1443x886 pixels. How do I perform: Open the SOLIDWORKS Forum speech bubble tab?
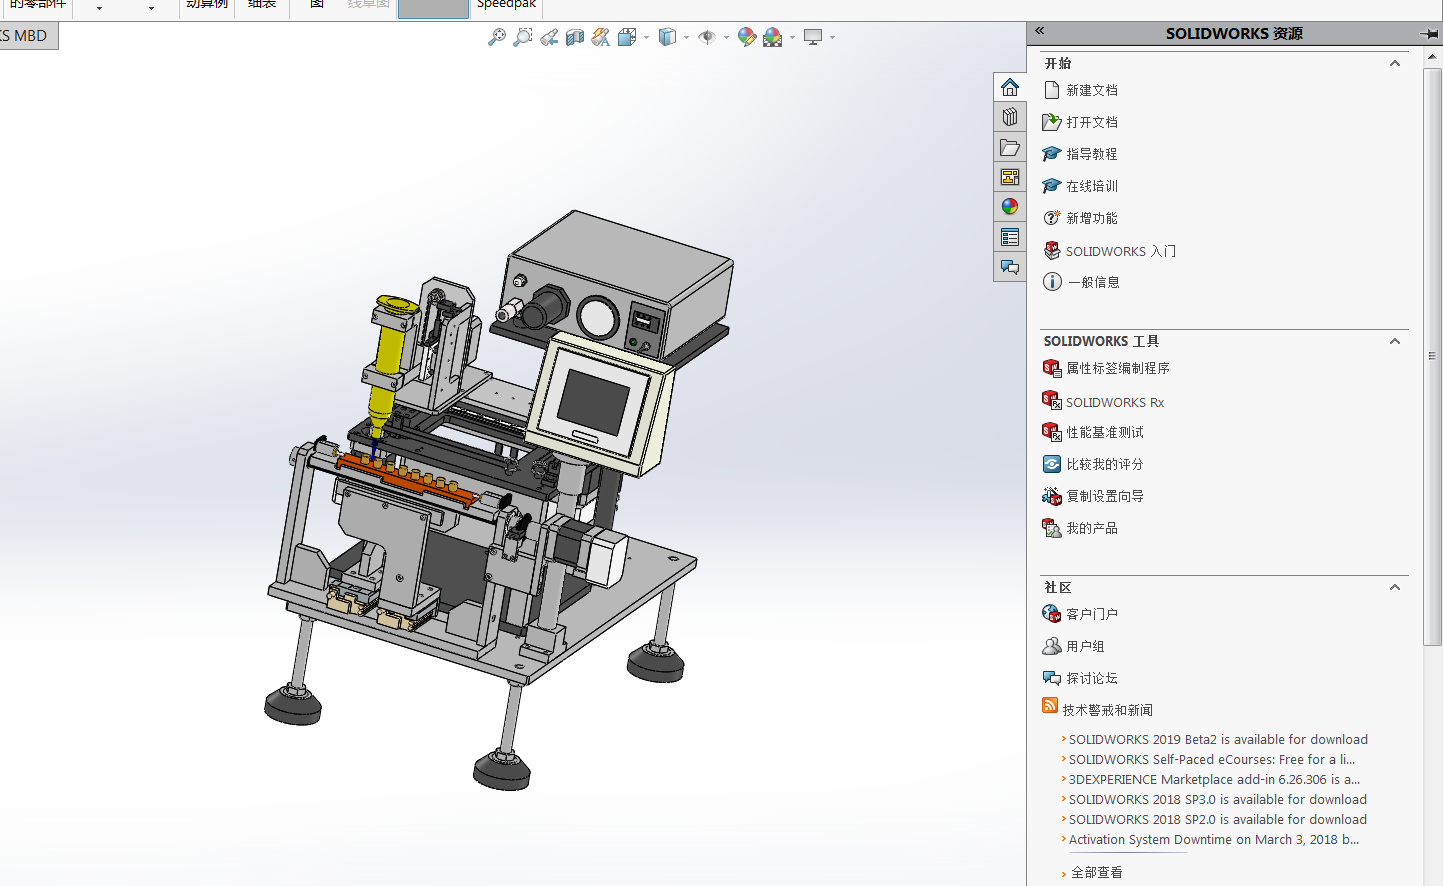pos(1010,267)
